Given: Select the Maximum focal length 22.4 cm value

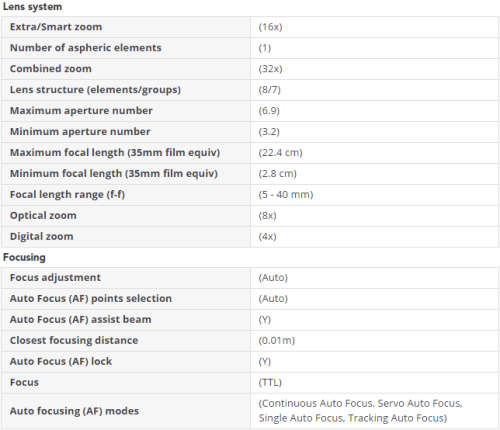Looking at the screenshot, I should point(280,153).
